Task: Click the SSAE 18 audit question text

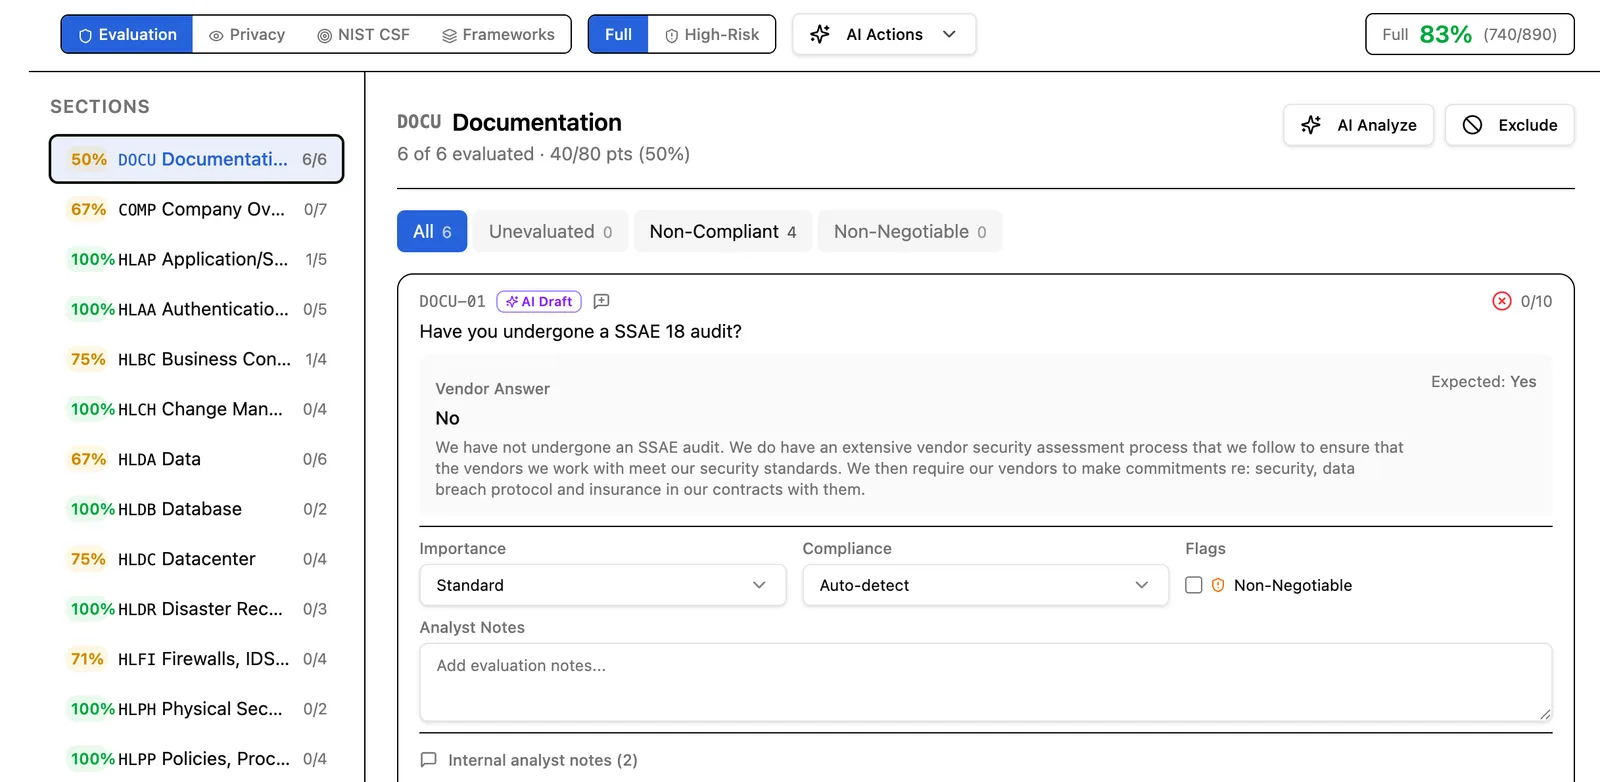Action: [580, 331]
